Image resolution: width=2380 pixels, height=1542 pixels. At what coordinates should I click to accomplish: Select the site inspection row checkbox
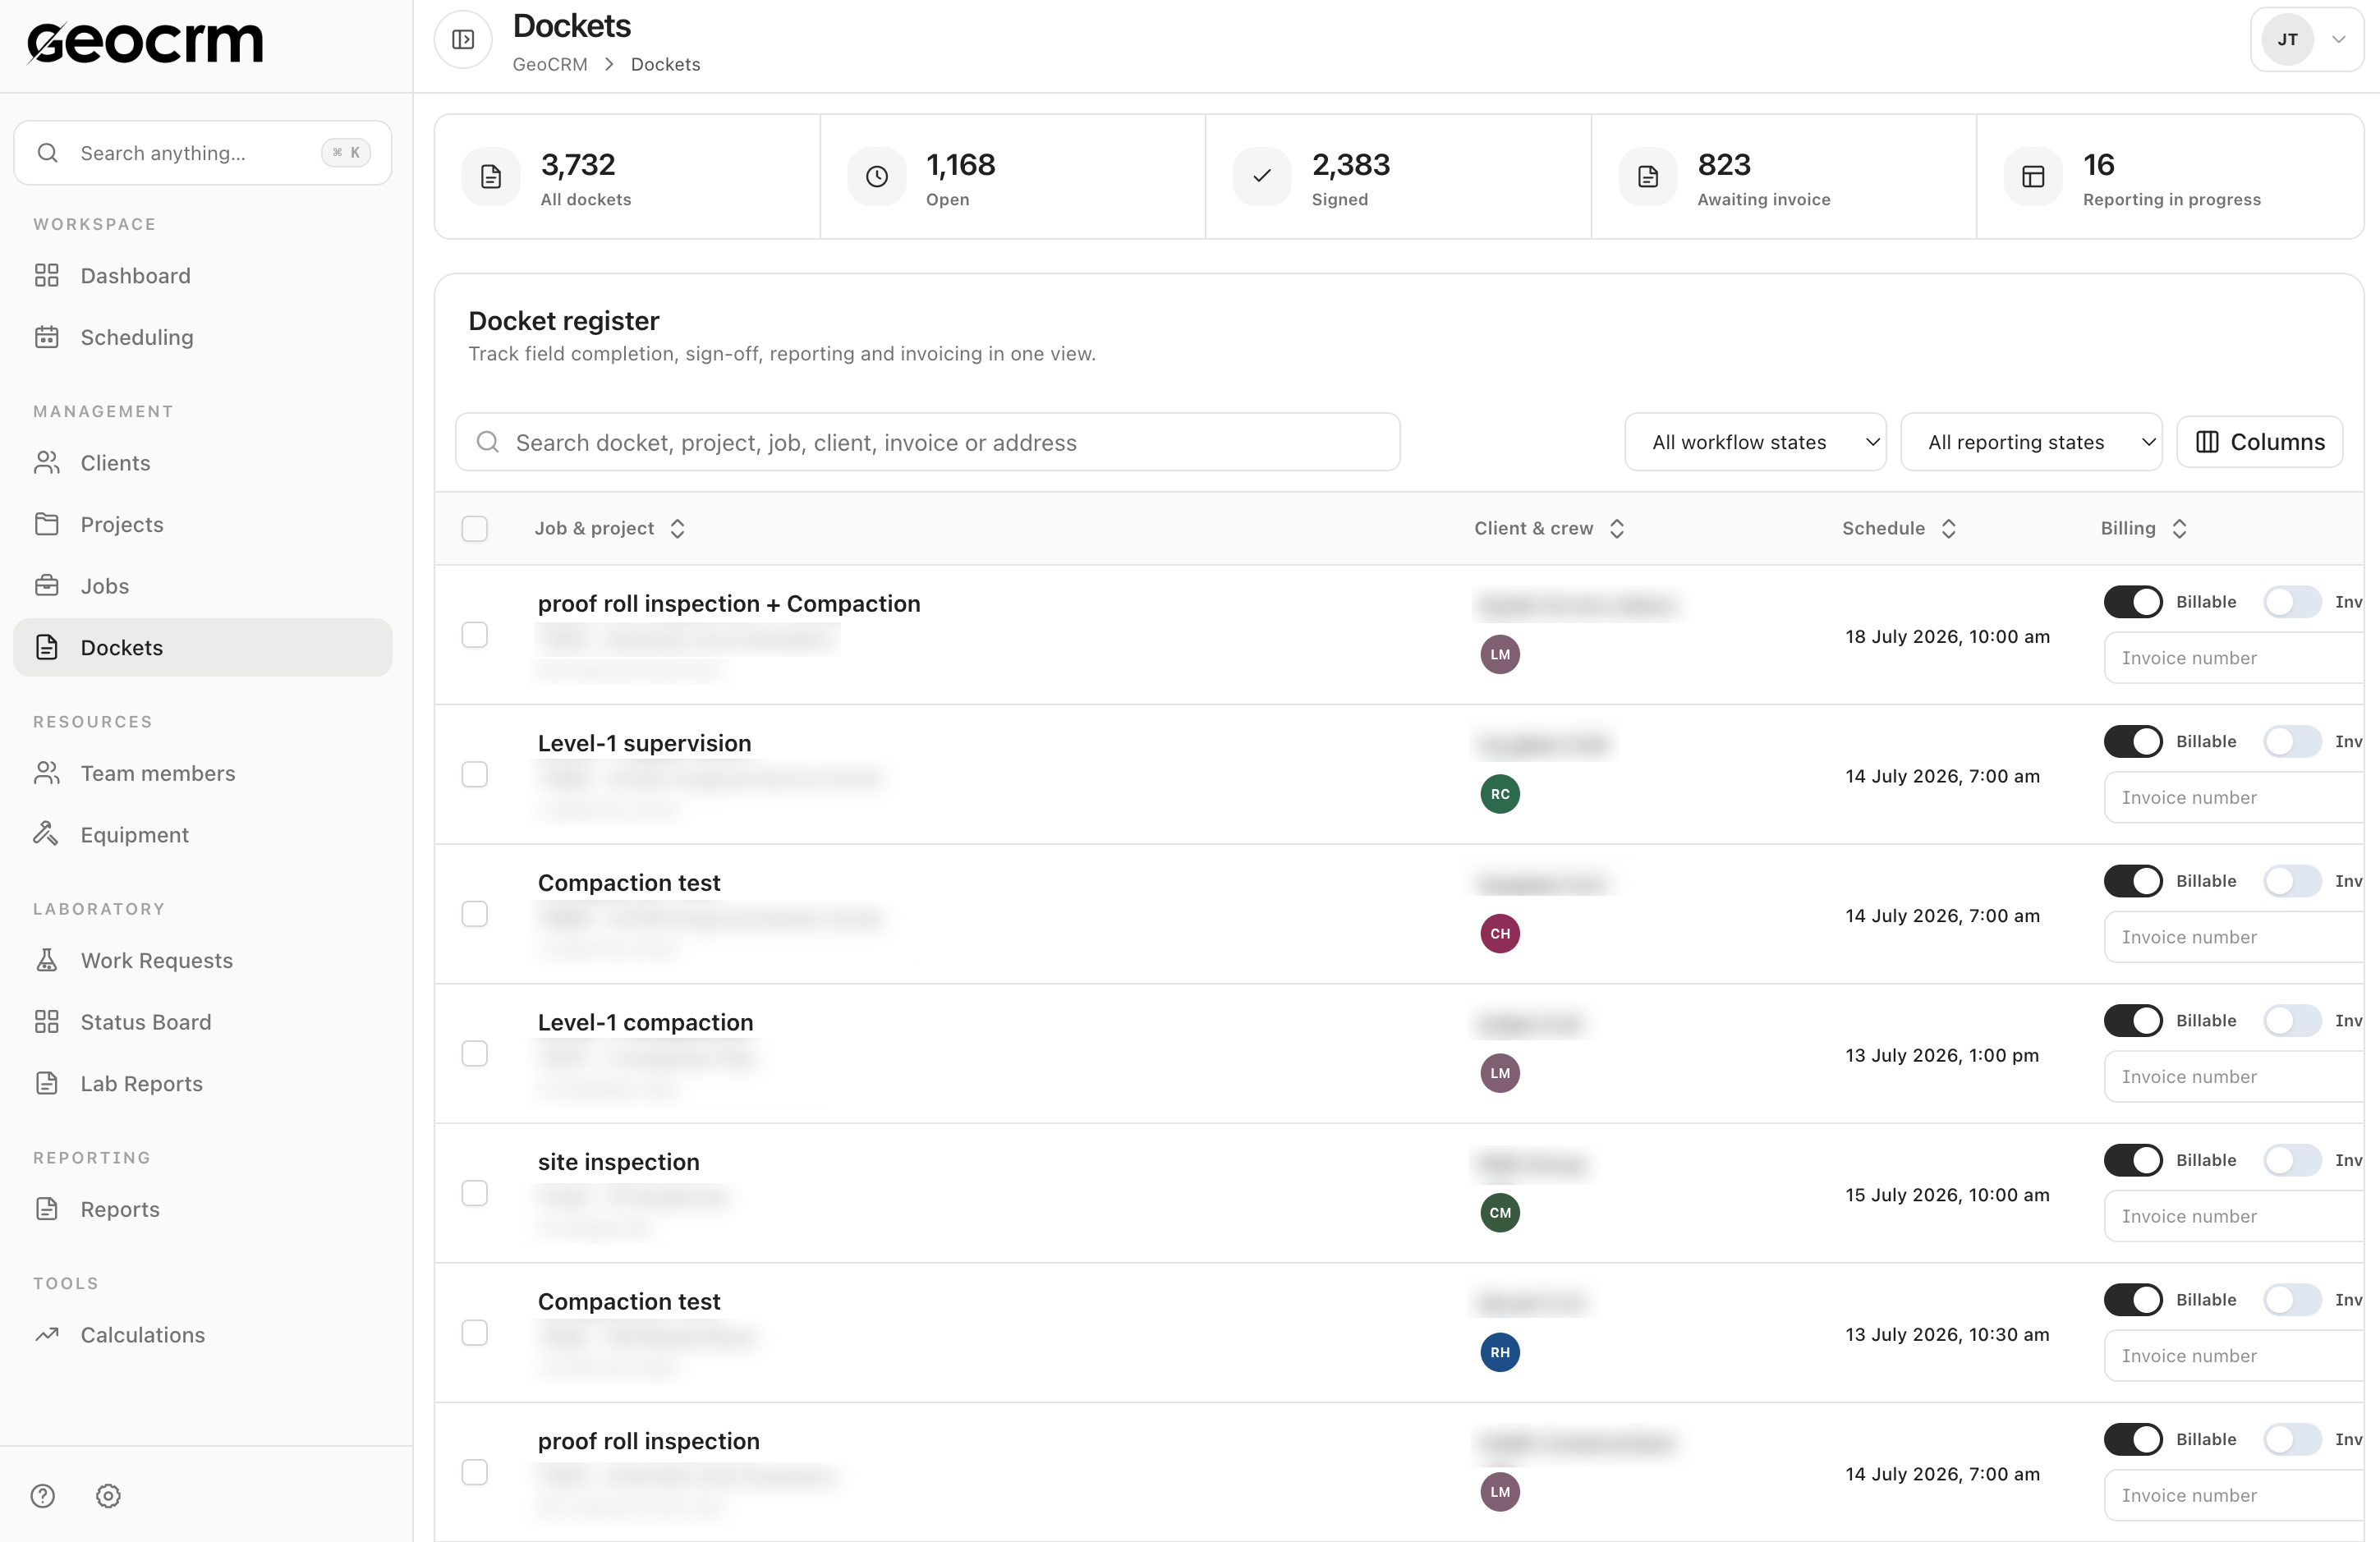[475, 1193]
